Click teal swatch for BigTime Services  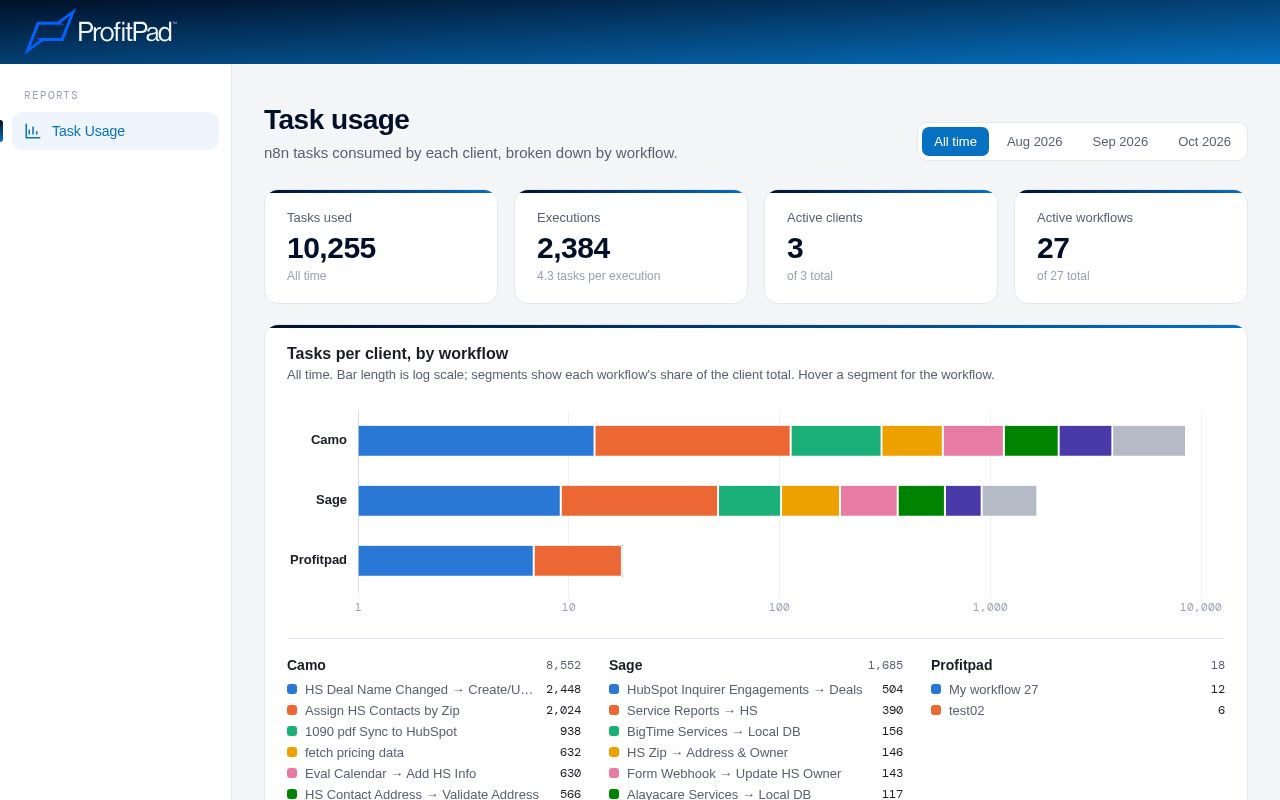point(614,731)
